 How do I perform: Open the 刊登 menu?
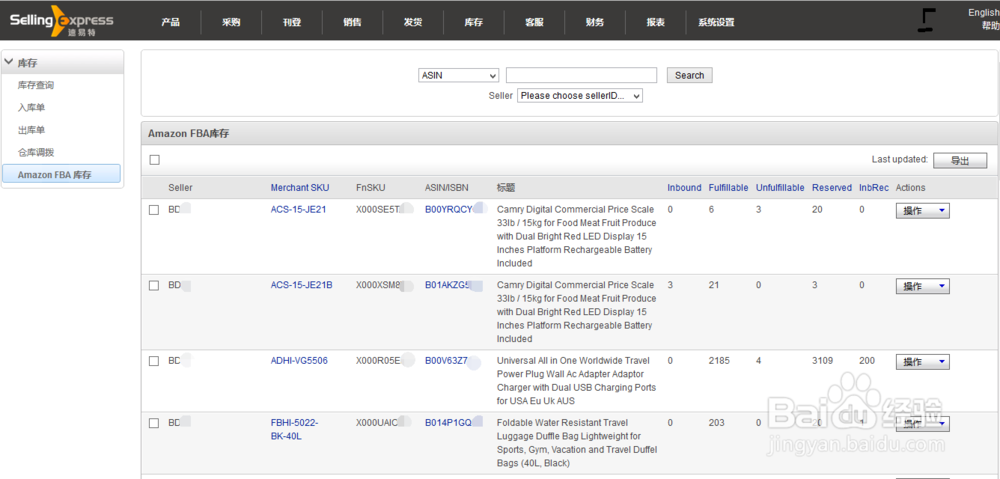point(292,22)
